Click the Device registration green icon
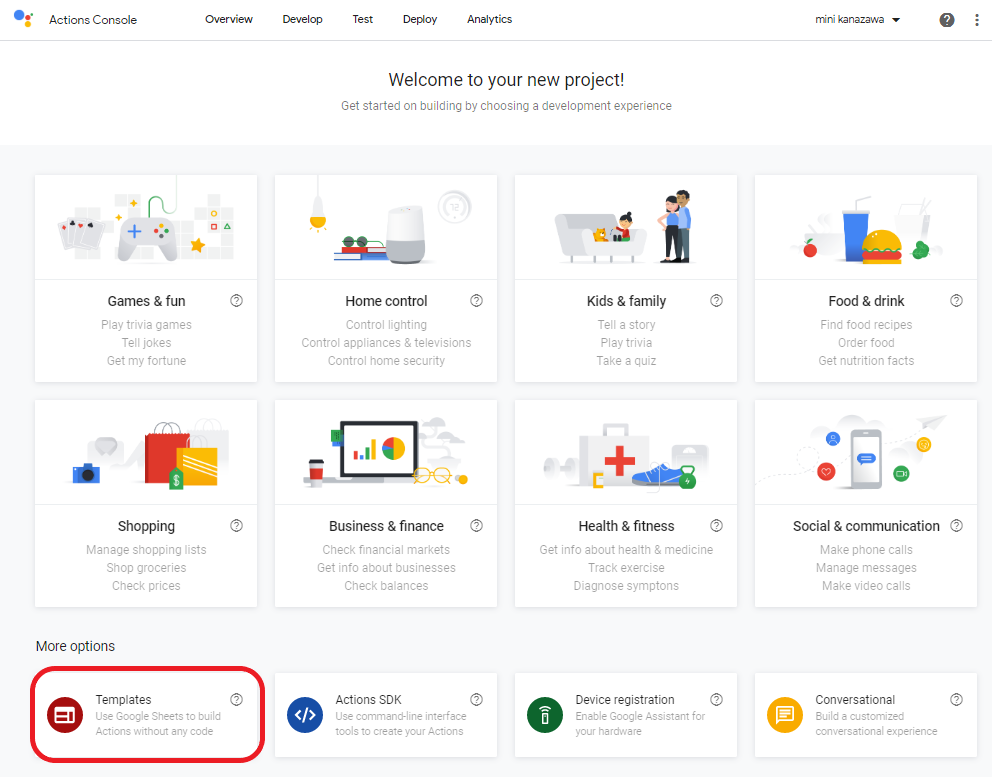This screenshot has height=777, width=992. tap(545, 715)
